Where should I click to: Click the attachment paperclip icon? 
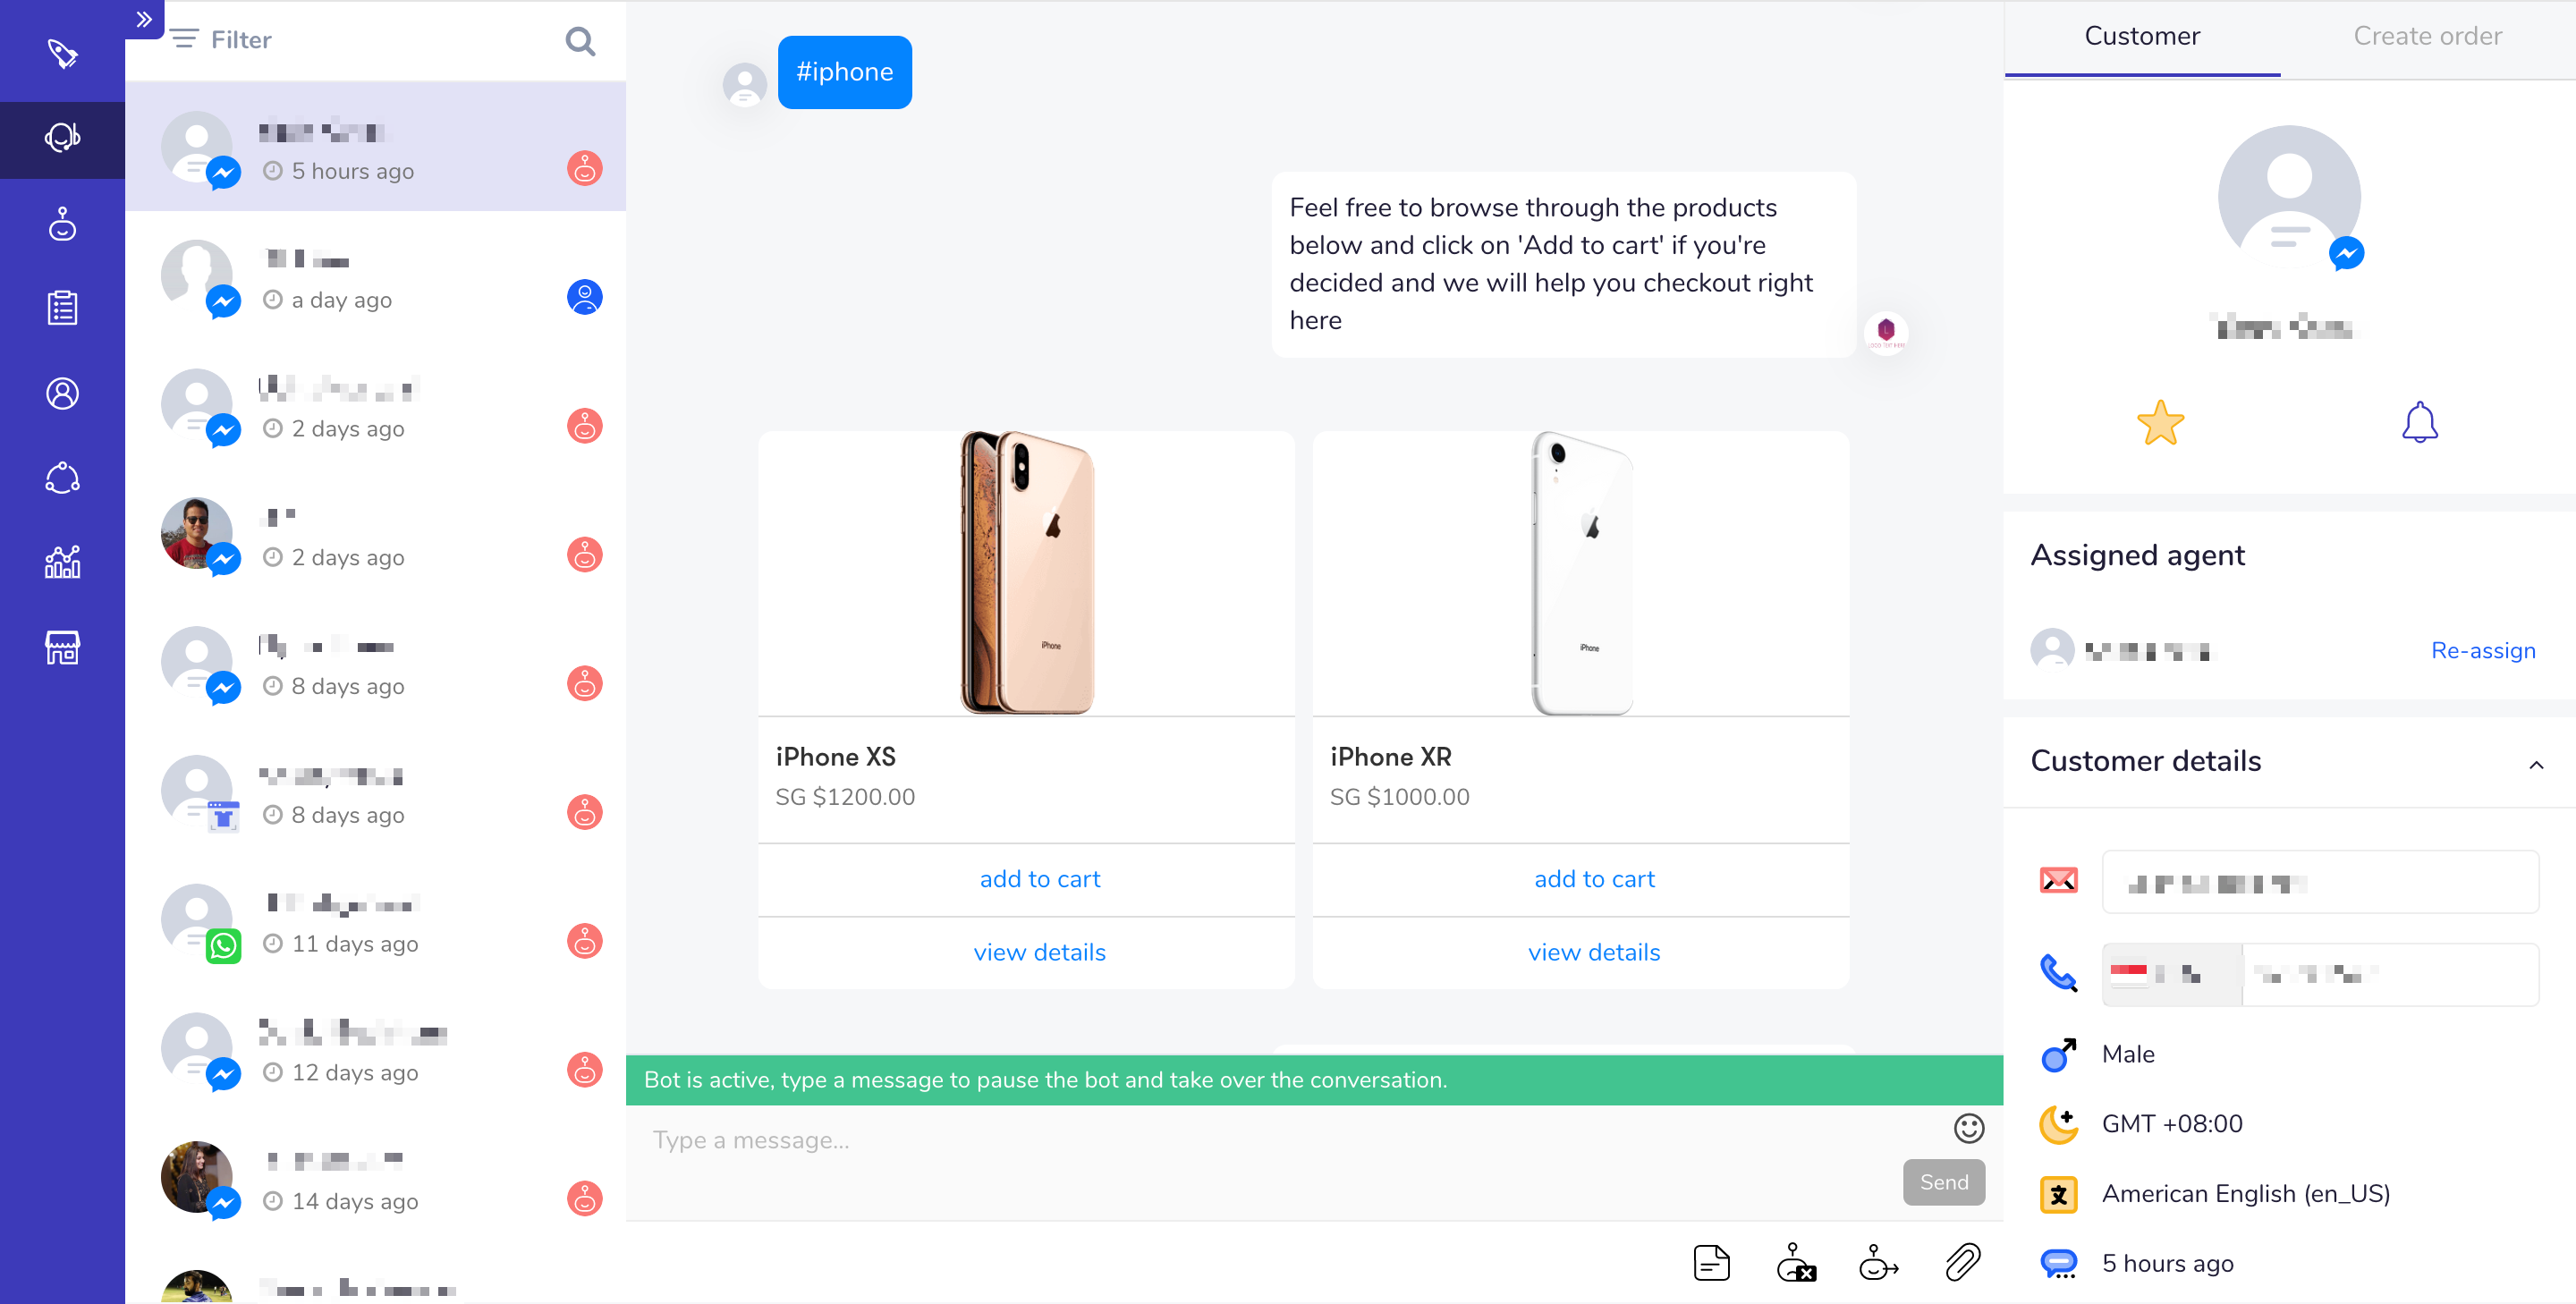[x=1963, y=1262]
